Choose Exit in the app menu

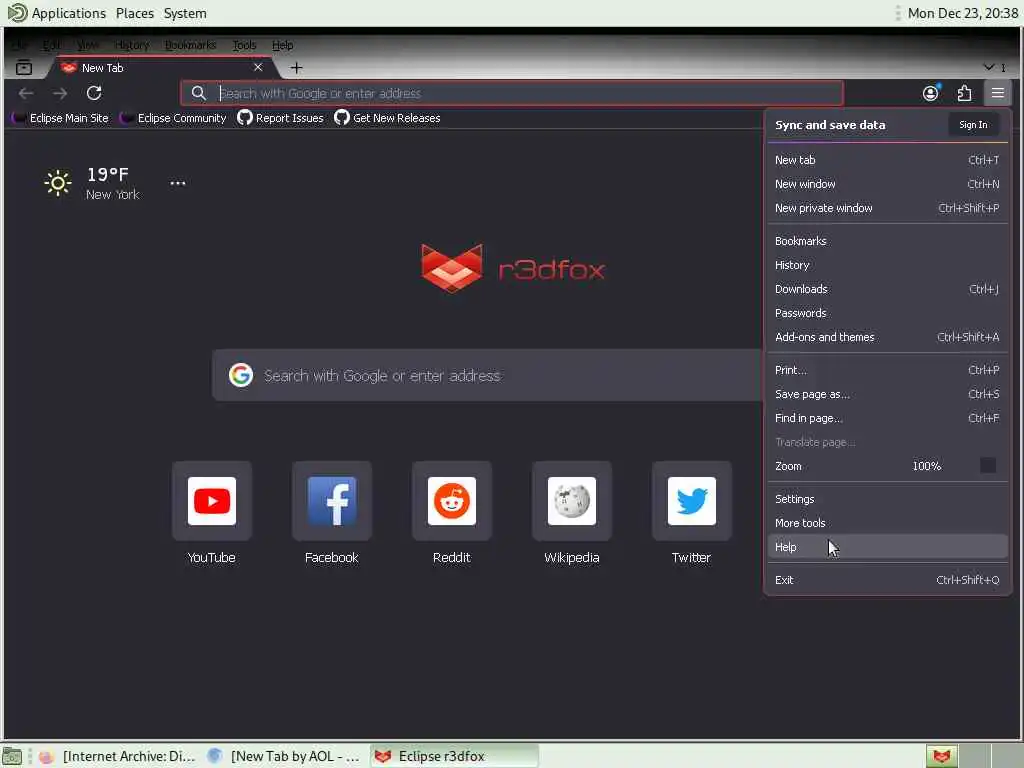887,580
